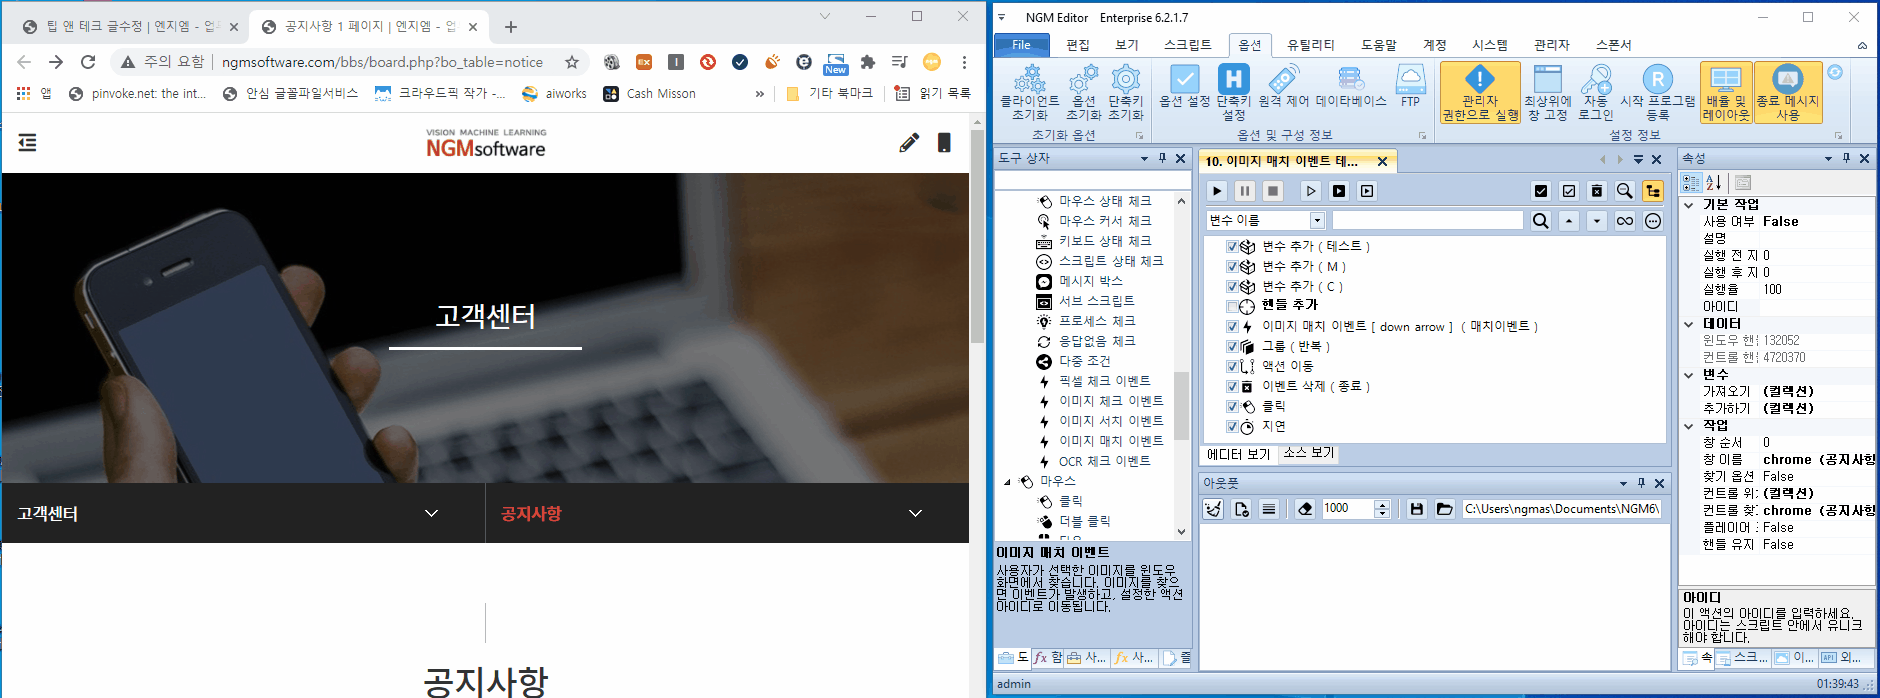Viewport: 1880px width, 698px height.
Task: Switch to the 편집 ribbon tab
Action: point(1078,45)
